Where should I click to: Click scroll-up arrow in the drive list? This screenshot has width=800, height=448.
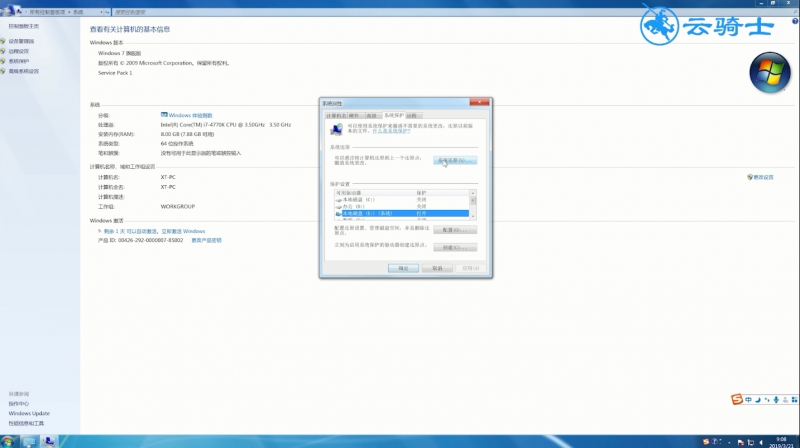coord(473,193)
